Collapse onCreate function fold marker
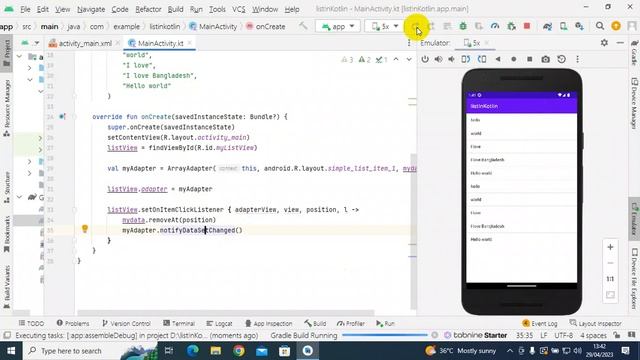The width and height of the screenshot is (640, 360). click(75, 117)
